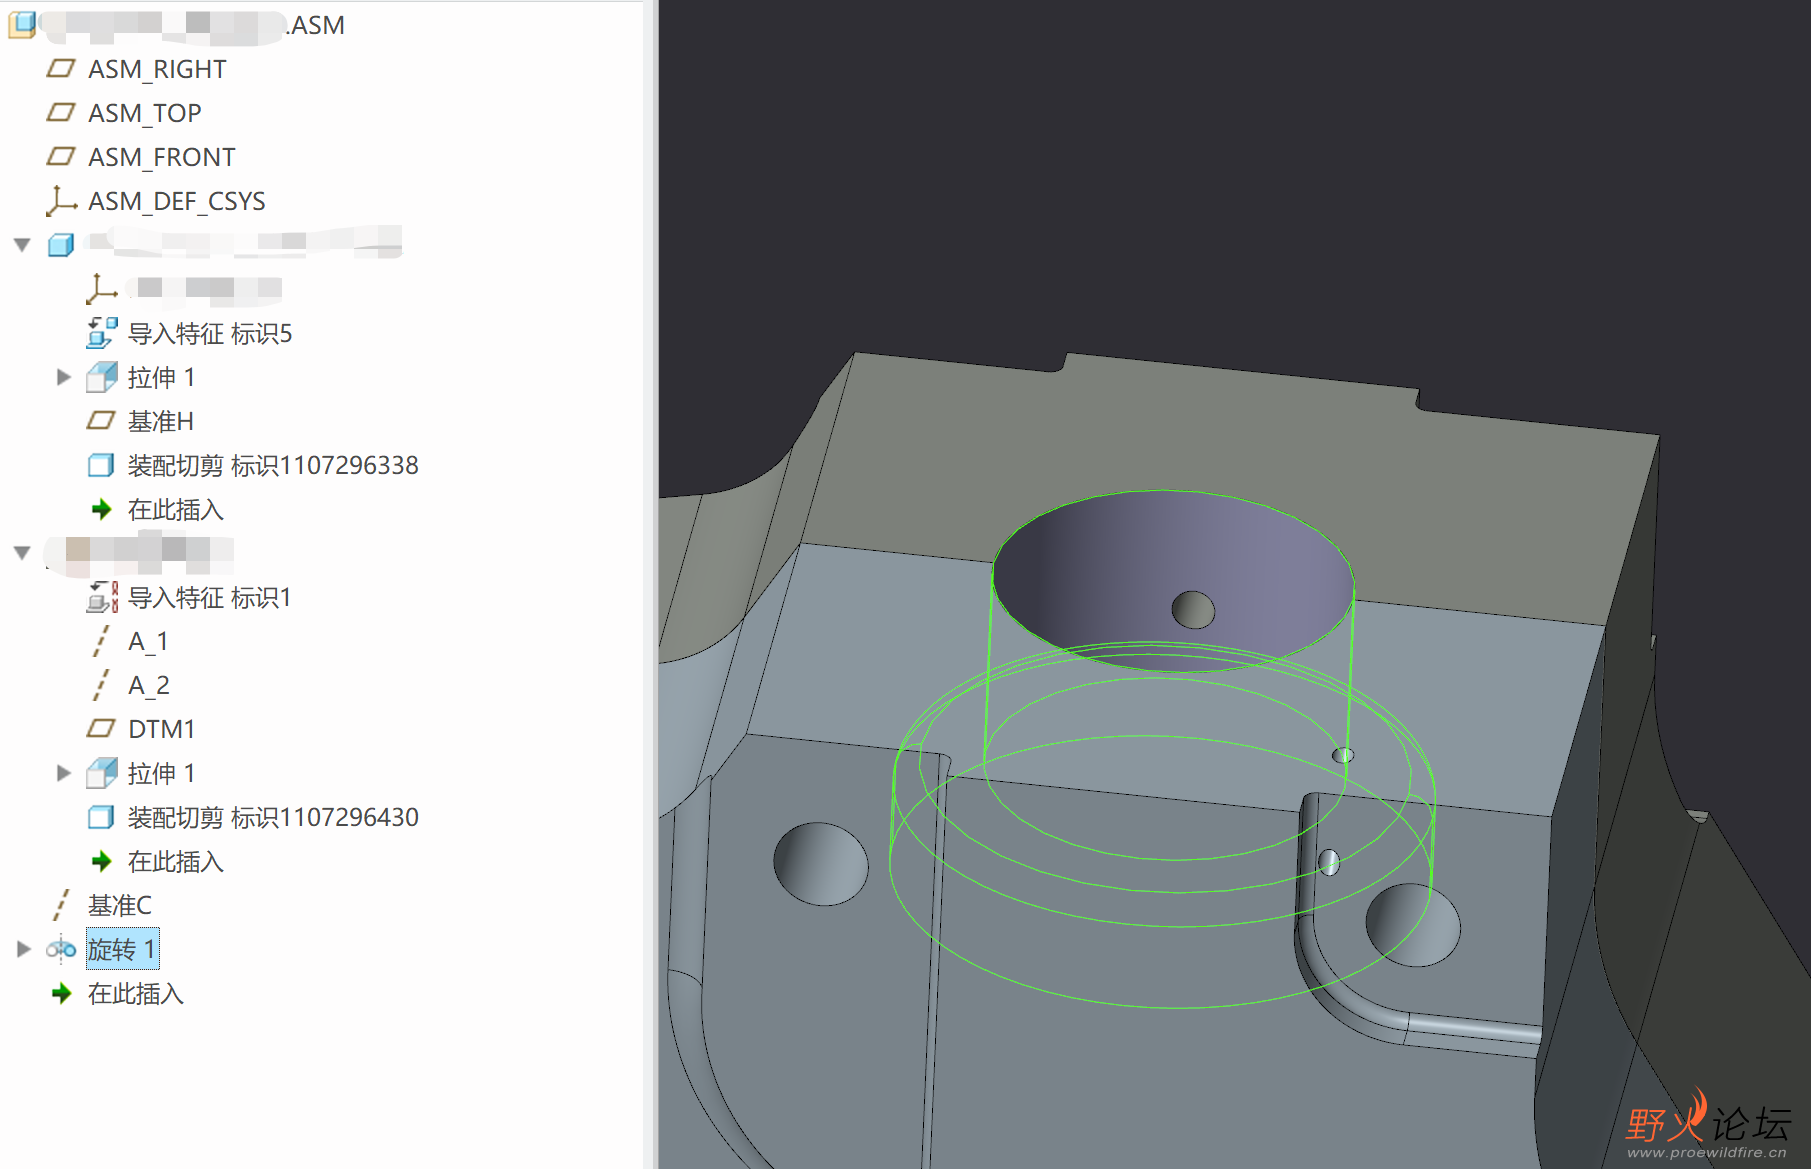Image resolution: width=1811 pixels, height=1169 pixels.
Task: Select the ASM_FRONT datum plane icon
Action: point(61,156)
